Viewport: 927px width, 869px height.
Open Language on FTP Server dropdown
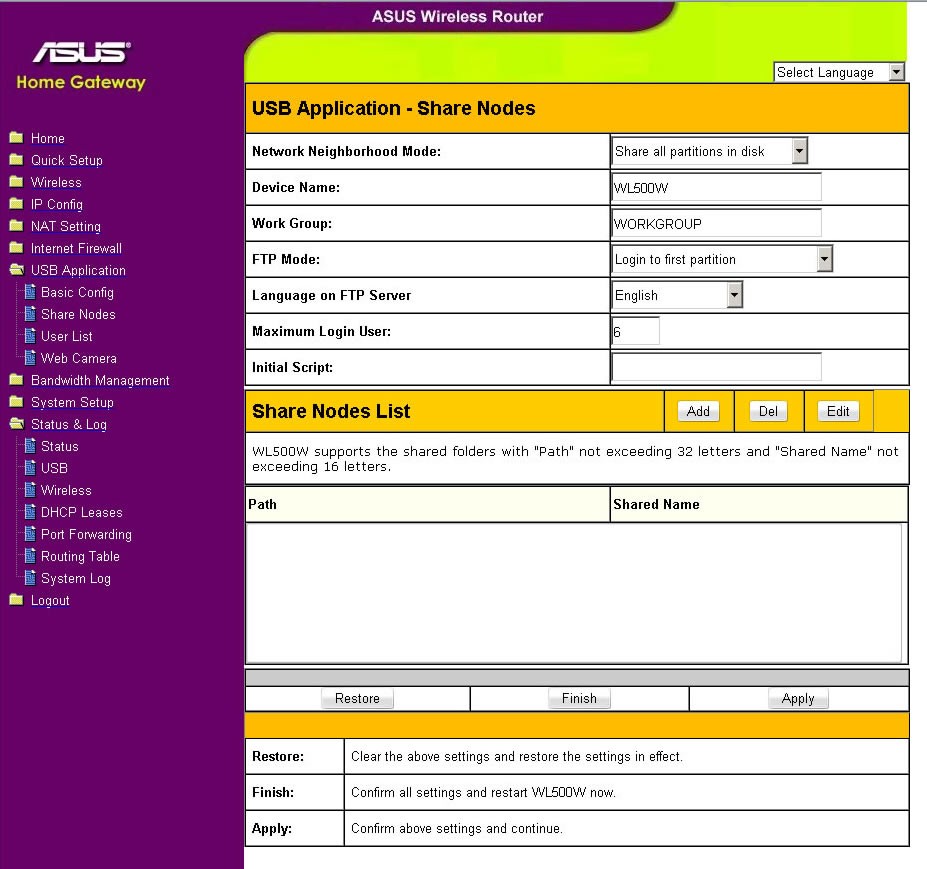click(x=677, y=295)
